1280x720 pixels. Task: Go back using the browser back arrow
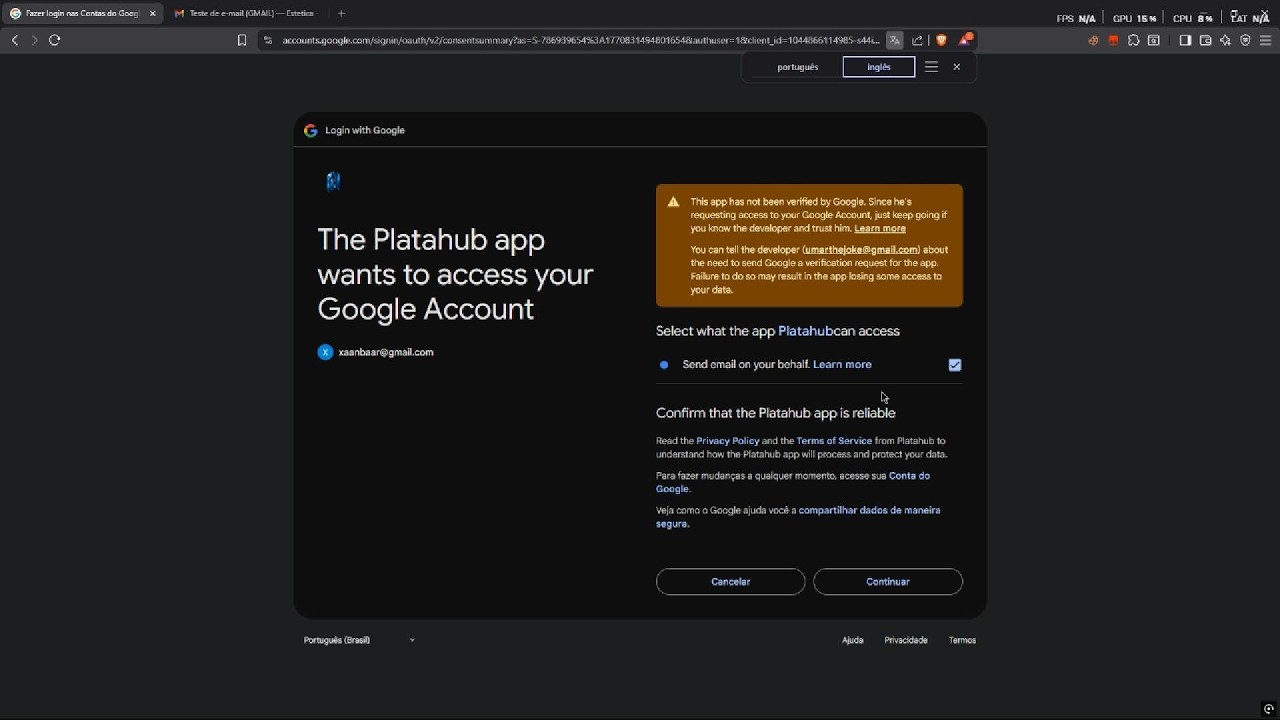[15, 40]
